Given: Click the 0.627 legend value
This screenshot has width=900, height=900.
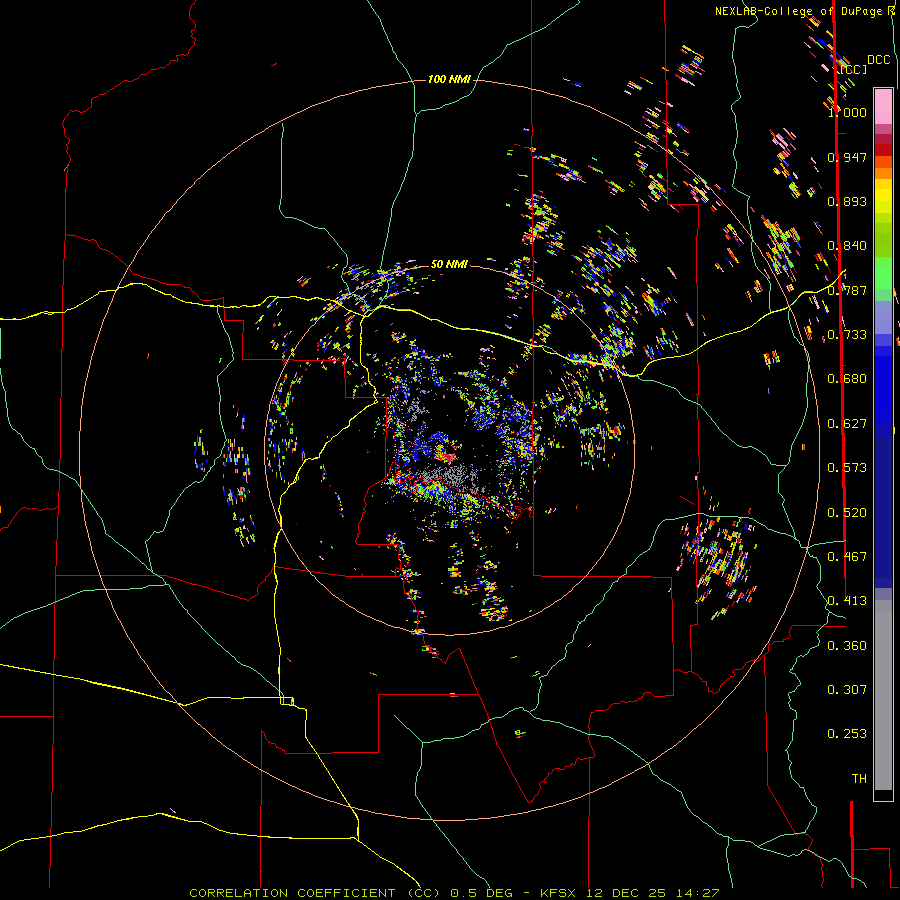Looking at the screenshot, I should pyautogui.click(x=847, y=424).
